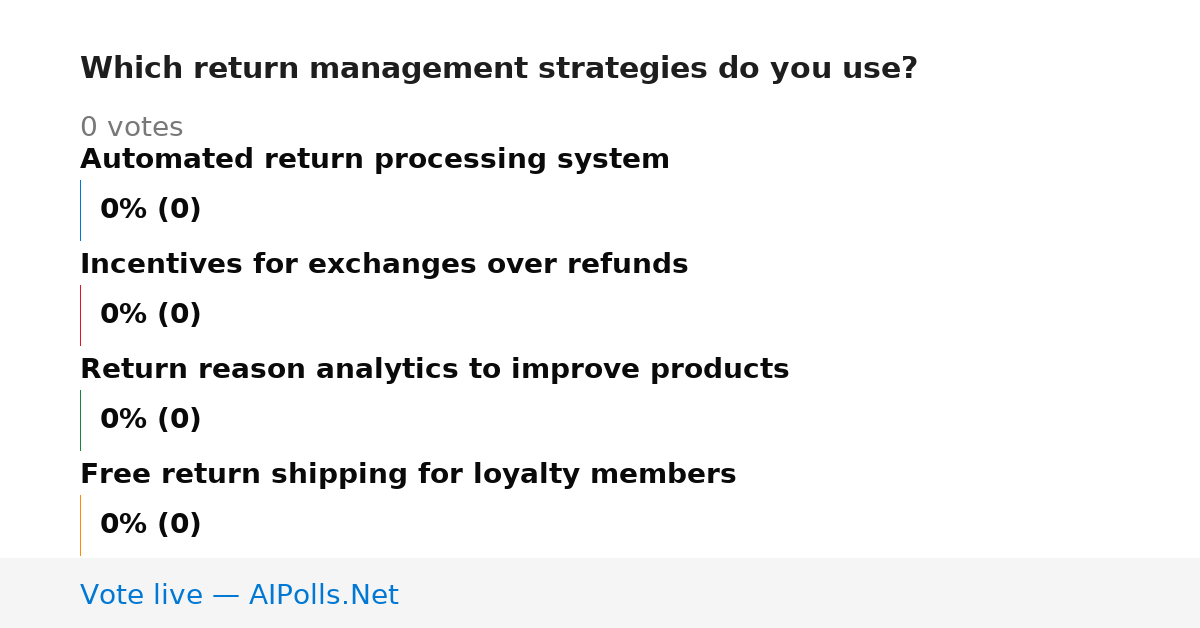Click the gray footer bar area
Image resolution: width=1200 pixels, height=628 pixels.
pyautogui.click(x=600, y=593)
